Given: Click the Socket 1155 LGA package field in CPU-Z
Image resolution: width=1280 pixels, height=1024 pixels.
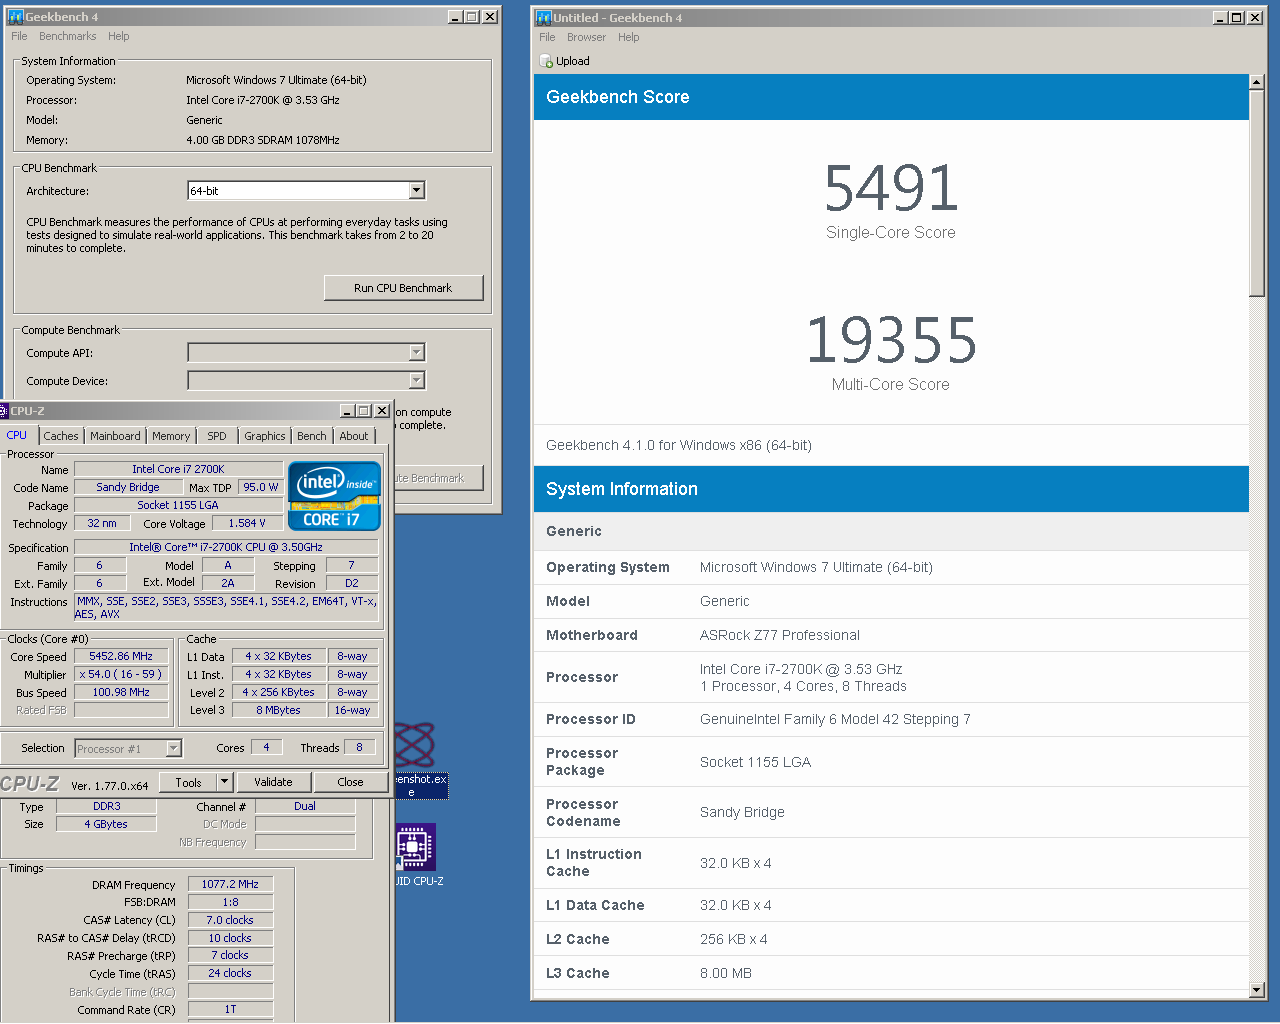Looking at the screenshot, I should pos(178,505).
